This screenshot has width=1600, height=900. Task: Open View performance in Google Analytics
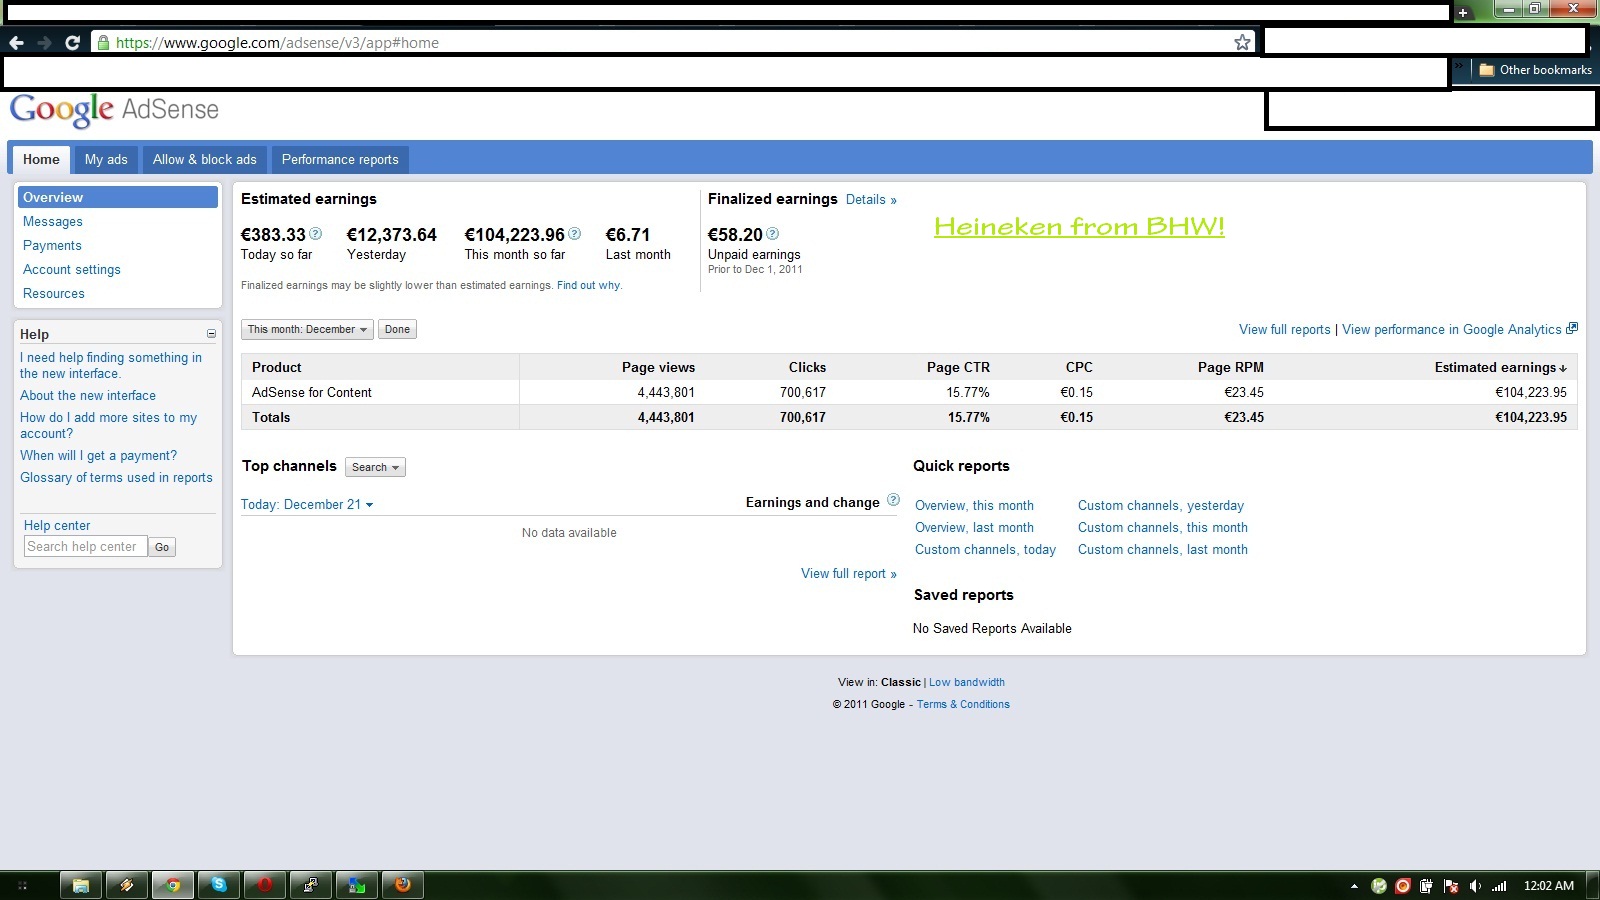click(1452, 330)
